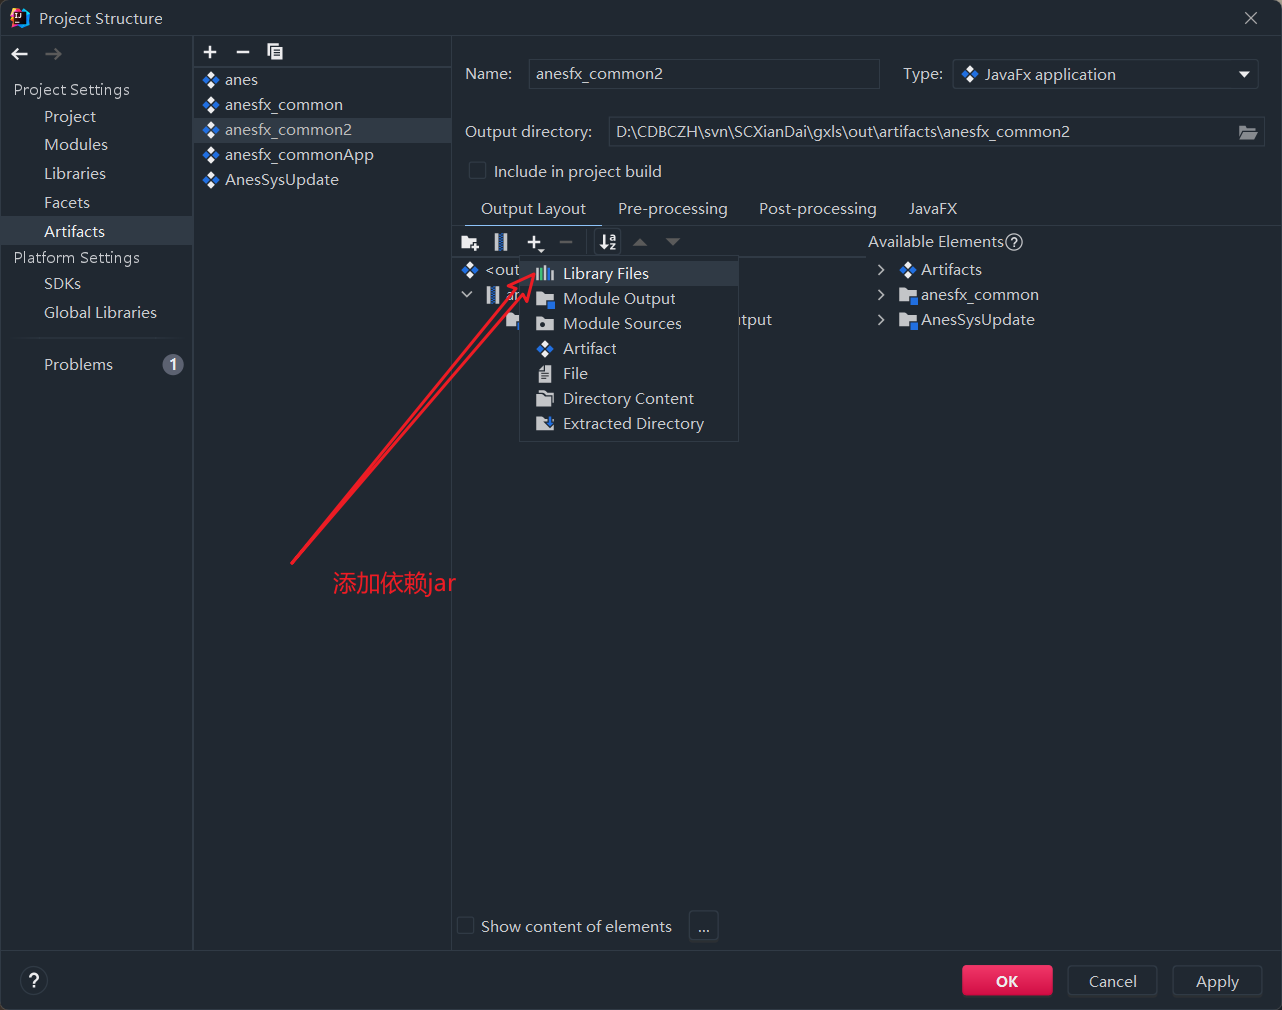The image size is (1282, 1010).
Task: Create an archive in the output layout toolbar
Action: (501, 242)
